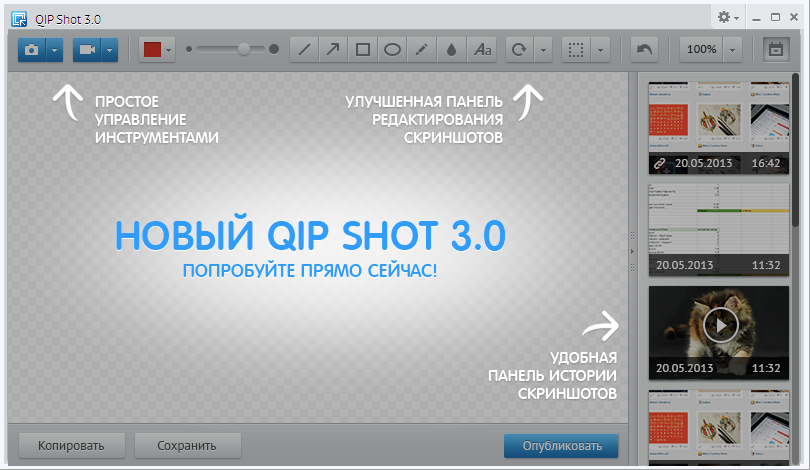
Task: Click link icon on 16:42 thumbnail
Action: coord(660,164)
